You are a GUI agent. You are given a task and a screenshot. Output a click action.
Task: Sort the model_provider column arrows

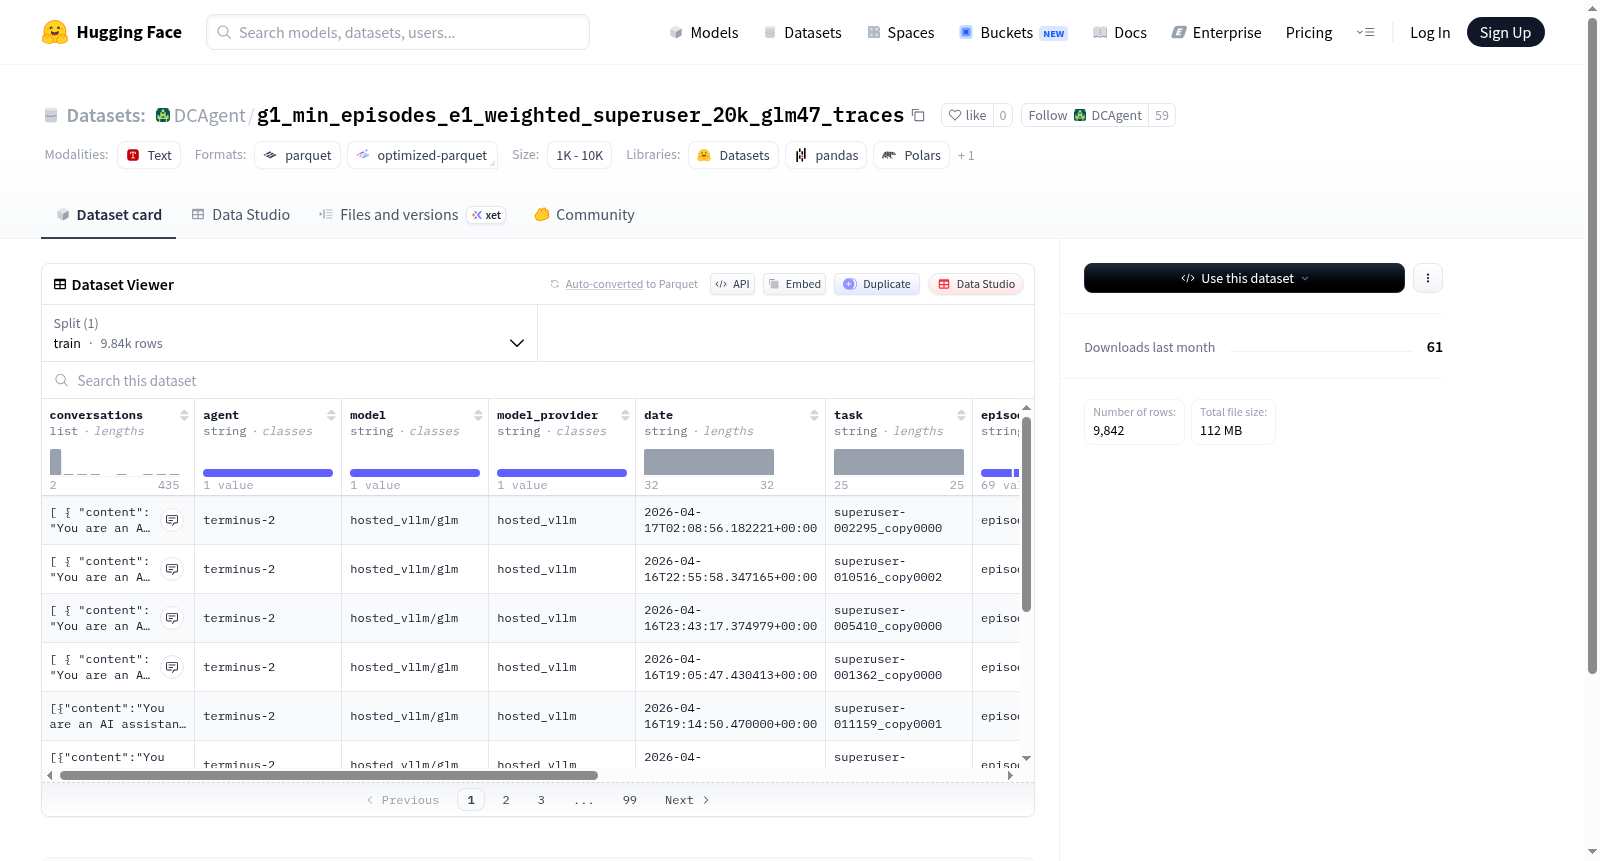click(x=625, y=415)
